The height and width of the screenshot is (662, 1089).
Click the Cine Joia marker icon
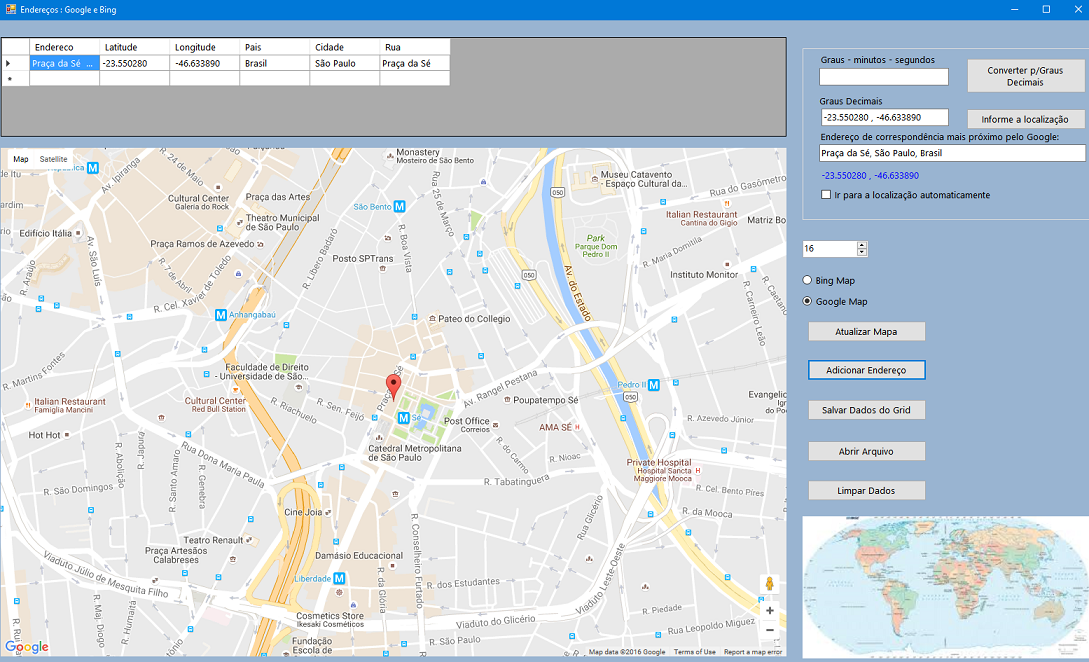pyautogui.click(x=329, y=512)
